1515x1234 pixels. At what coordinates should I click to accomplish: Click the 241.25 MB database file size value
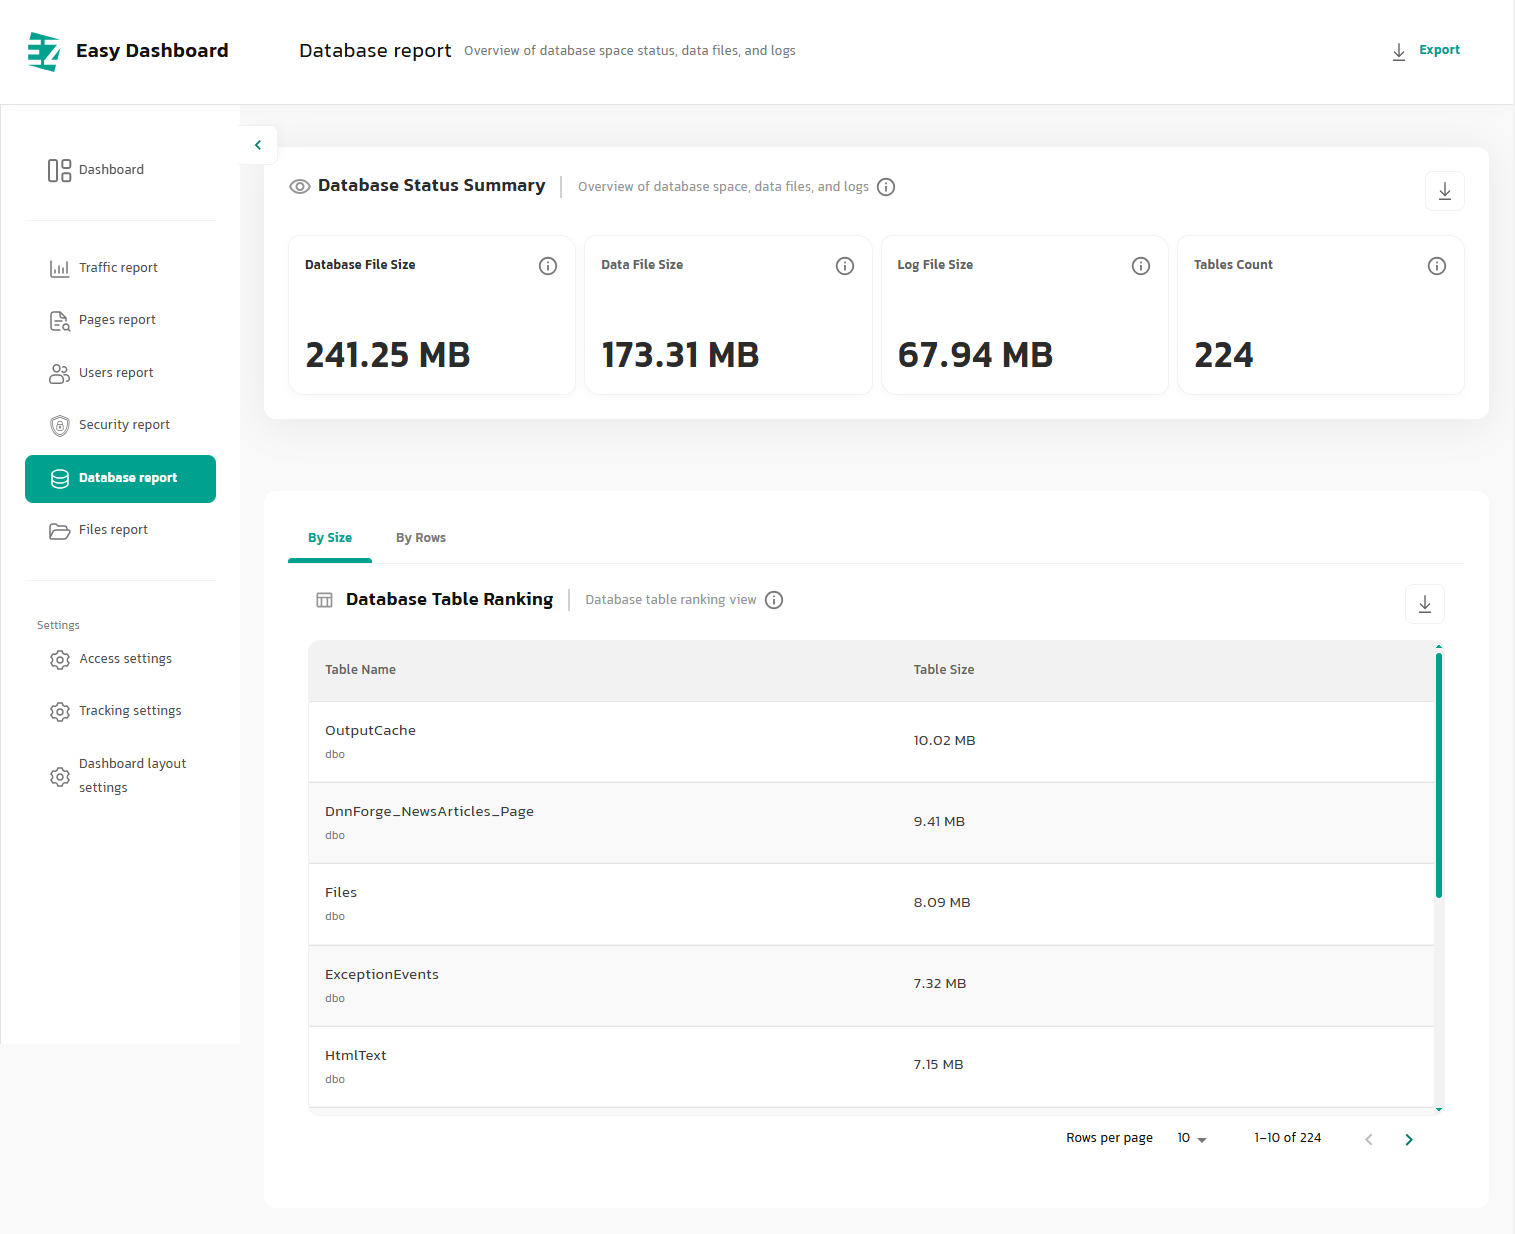point(388,355)
